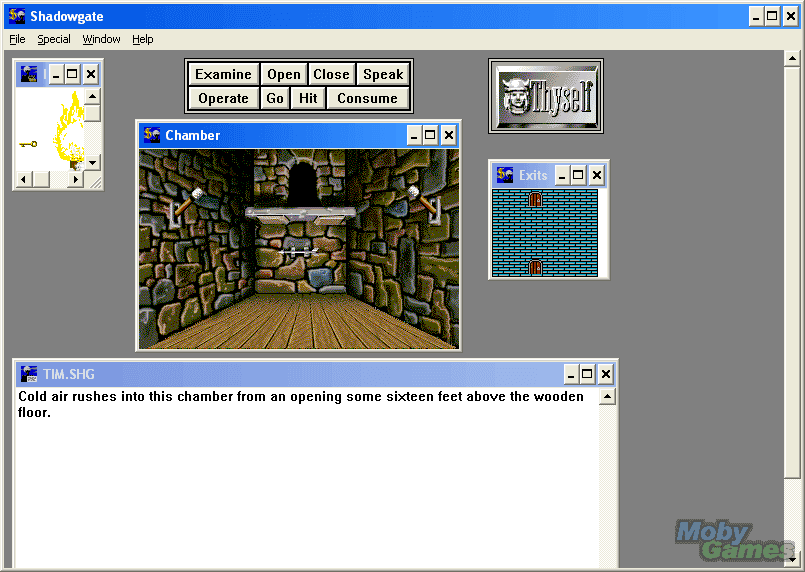Screen dimensions: 805x572
Task: Click the arrow on the stone wall
Action: pyautogui.click(x=299, y=252)
